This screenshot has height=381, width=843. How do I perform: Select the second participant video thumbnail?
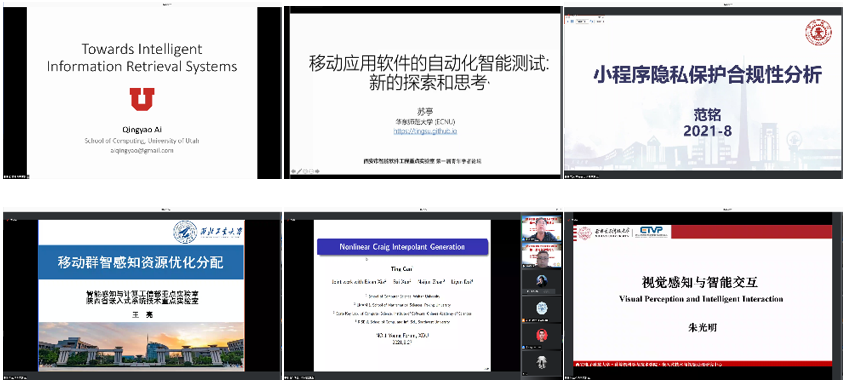pyautogui.click(x=541, y=255)
